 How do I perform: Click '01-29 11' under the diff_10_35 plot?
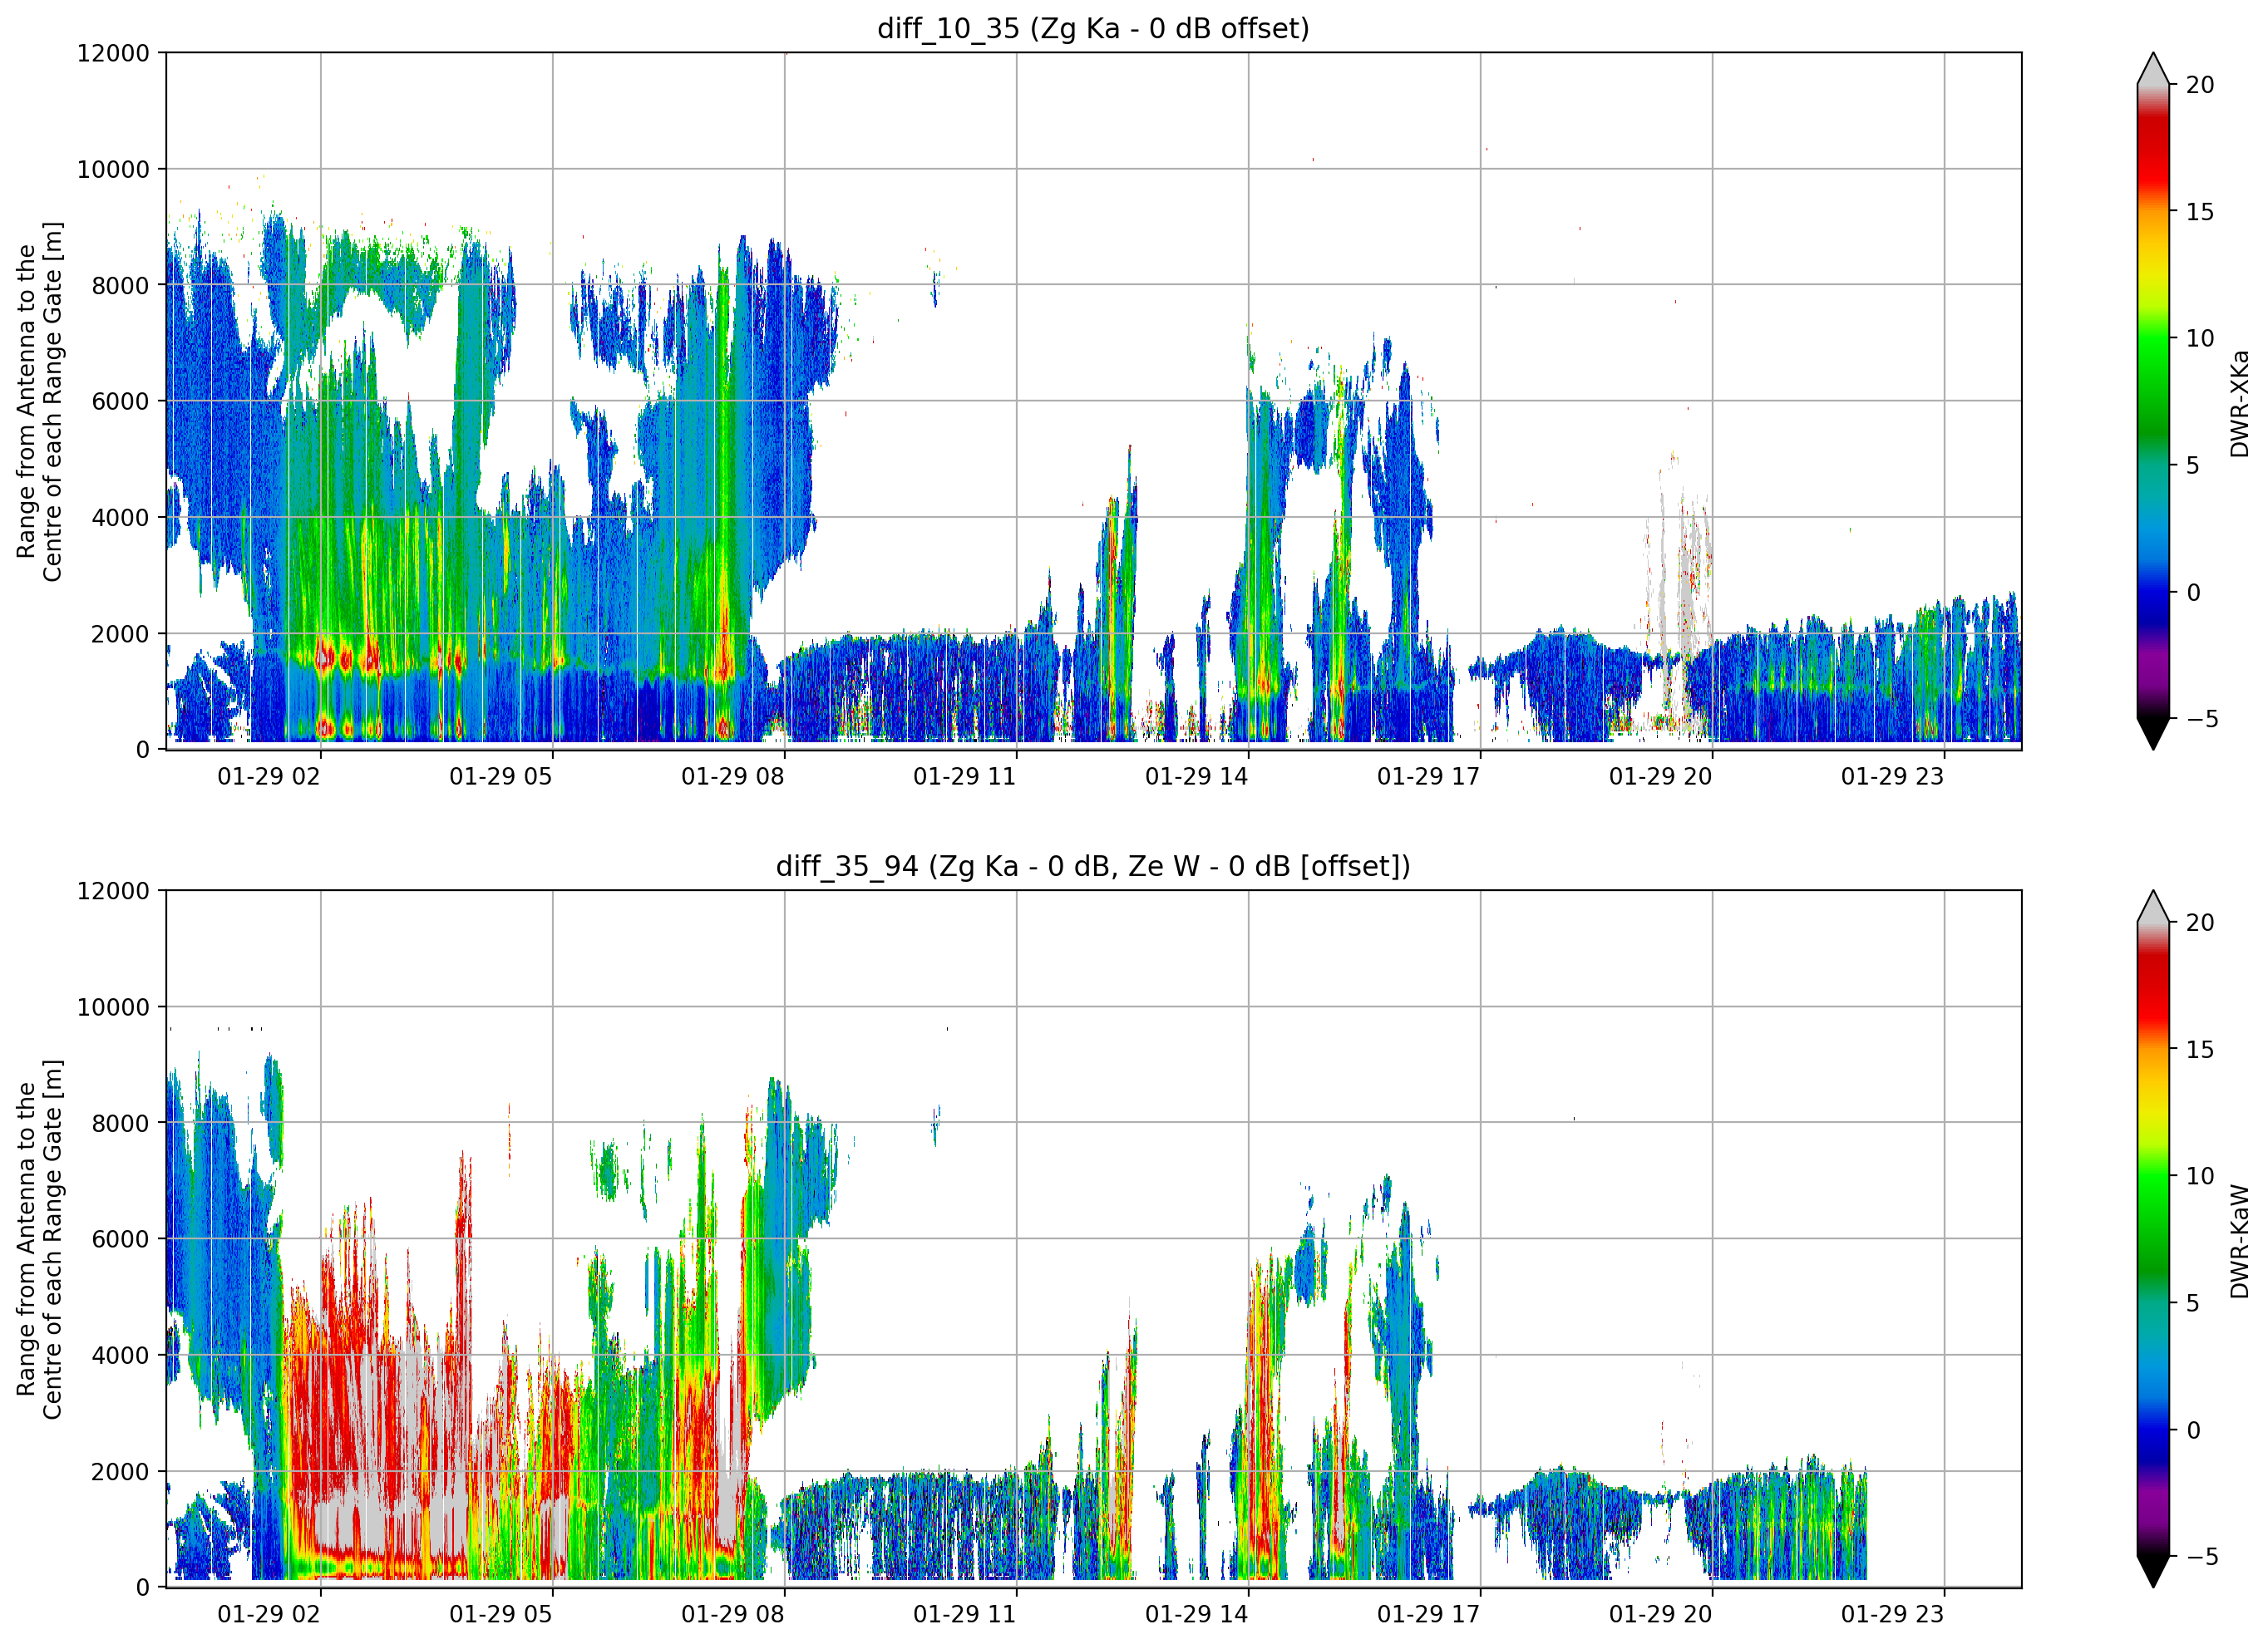(x=965, y=777)
